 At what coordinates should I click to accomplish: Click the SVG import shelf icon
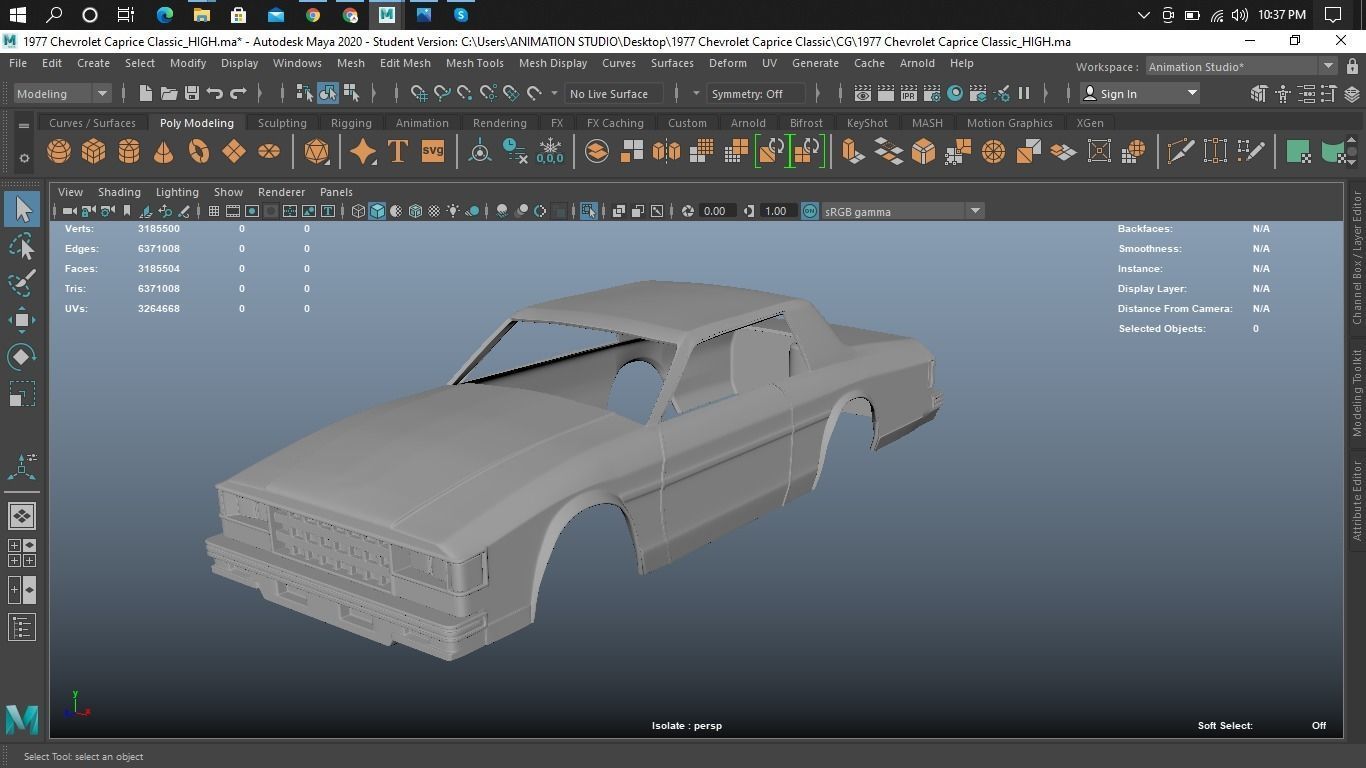pyautogui.click(x=433, y=152)
